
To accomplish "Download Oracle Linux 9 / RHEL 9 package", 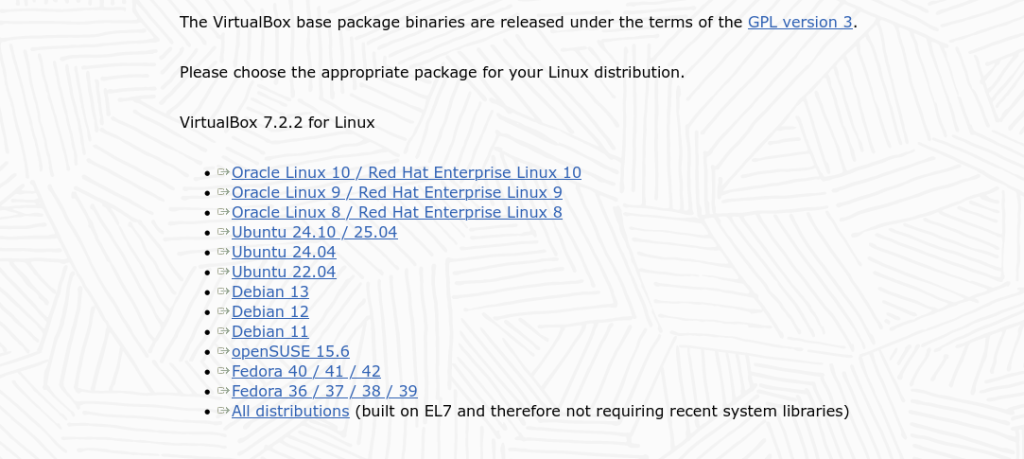I will (x=397, y=192).
